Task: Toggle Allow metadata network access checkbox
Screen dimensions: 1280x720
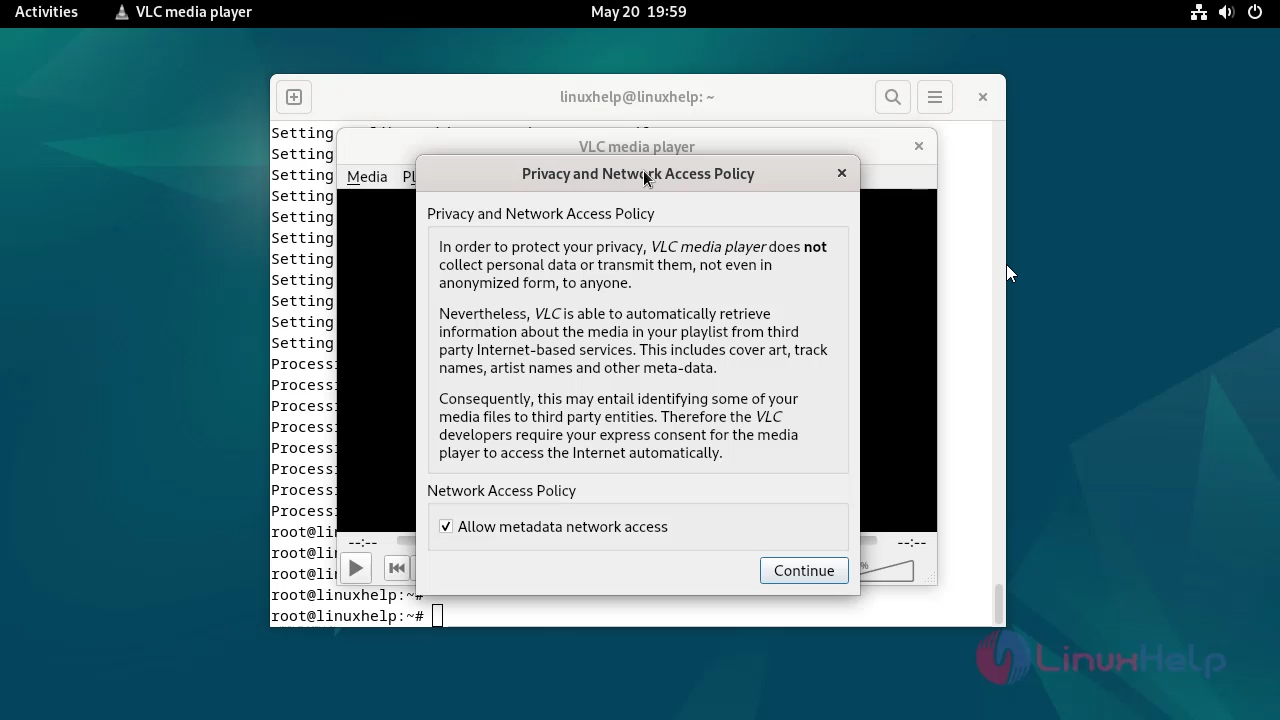Action: click(x=446, y=527)
